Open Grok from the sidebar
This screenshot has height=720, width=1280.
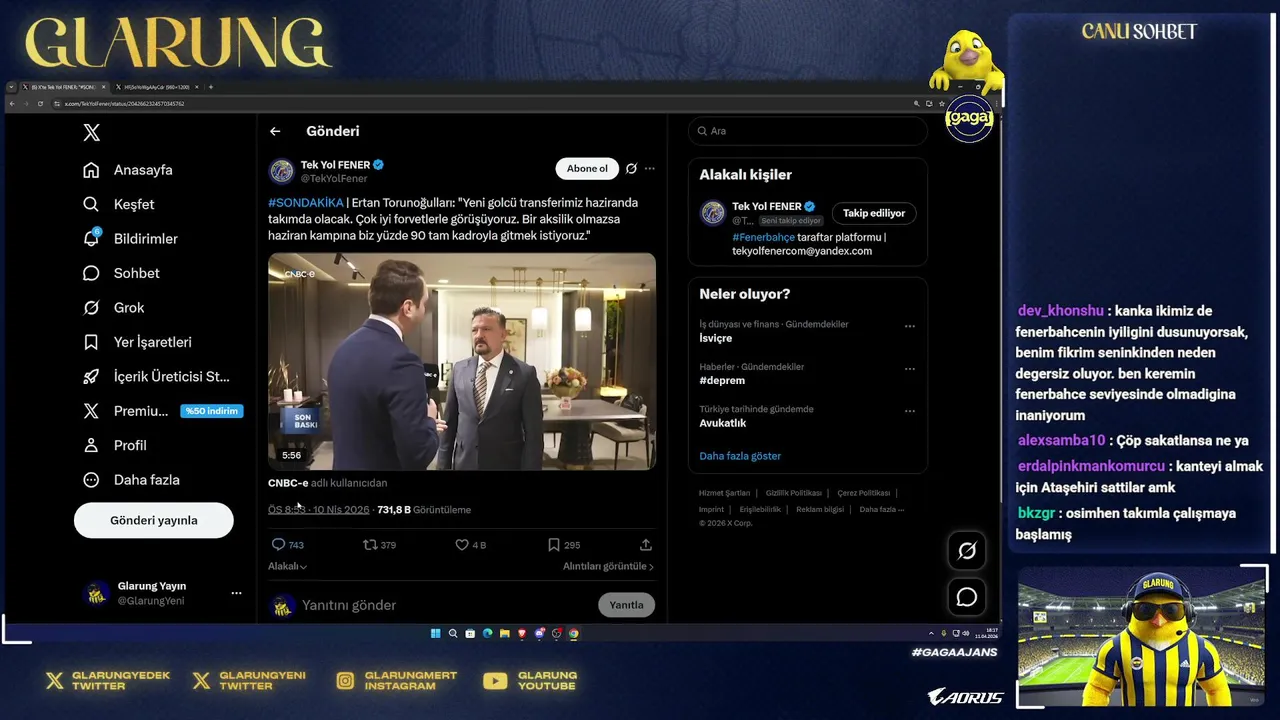click(x=113, y=307)
